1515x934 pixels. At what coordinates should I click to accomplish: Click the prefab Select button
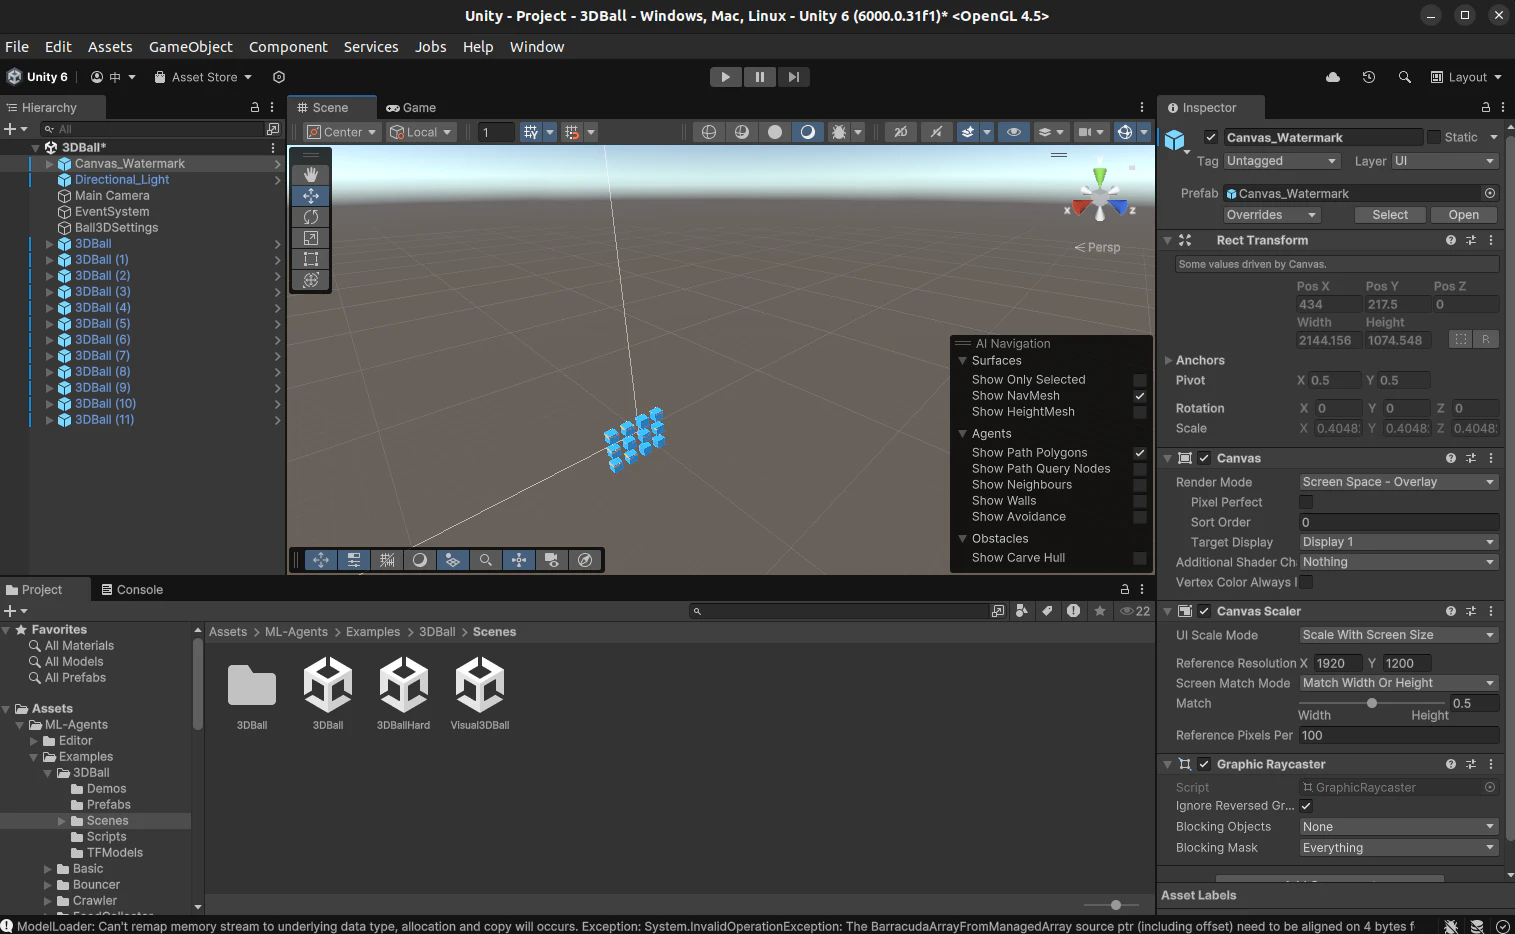click(1390, 215)
